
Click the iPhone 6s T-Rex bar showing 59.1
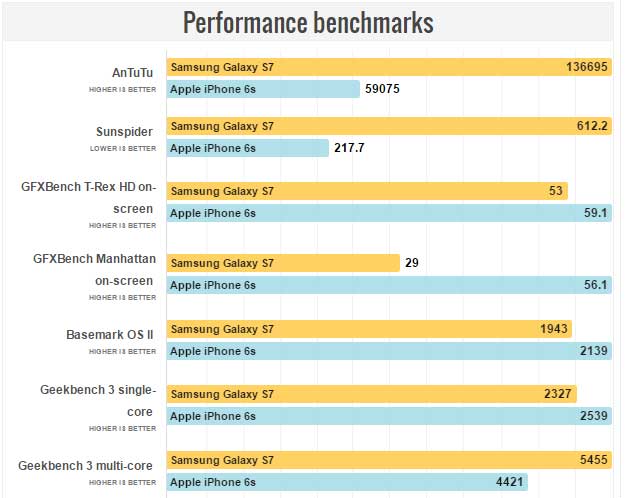(389, 213)
